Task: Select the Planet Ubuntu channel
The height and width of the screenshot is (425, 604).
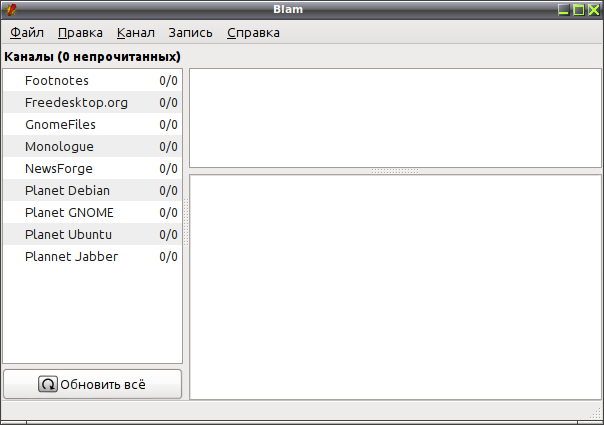Action: (x=92, y=234)
